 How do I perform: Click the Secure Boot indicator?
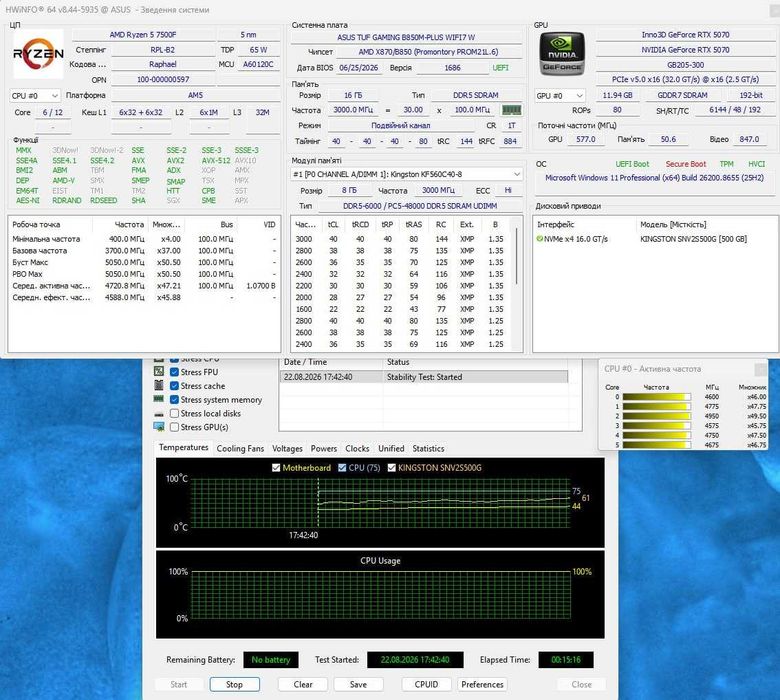pyautogui.click(x=685, y=164)
